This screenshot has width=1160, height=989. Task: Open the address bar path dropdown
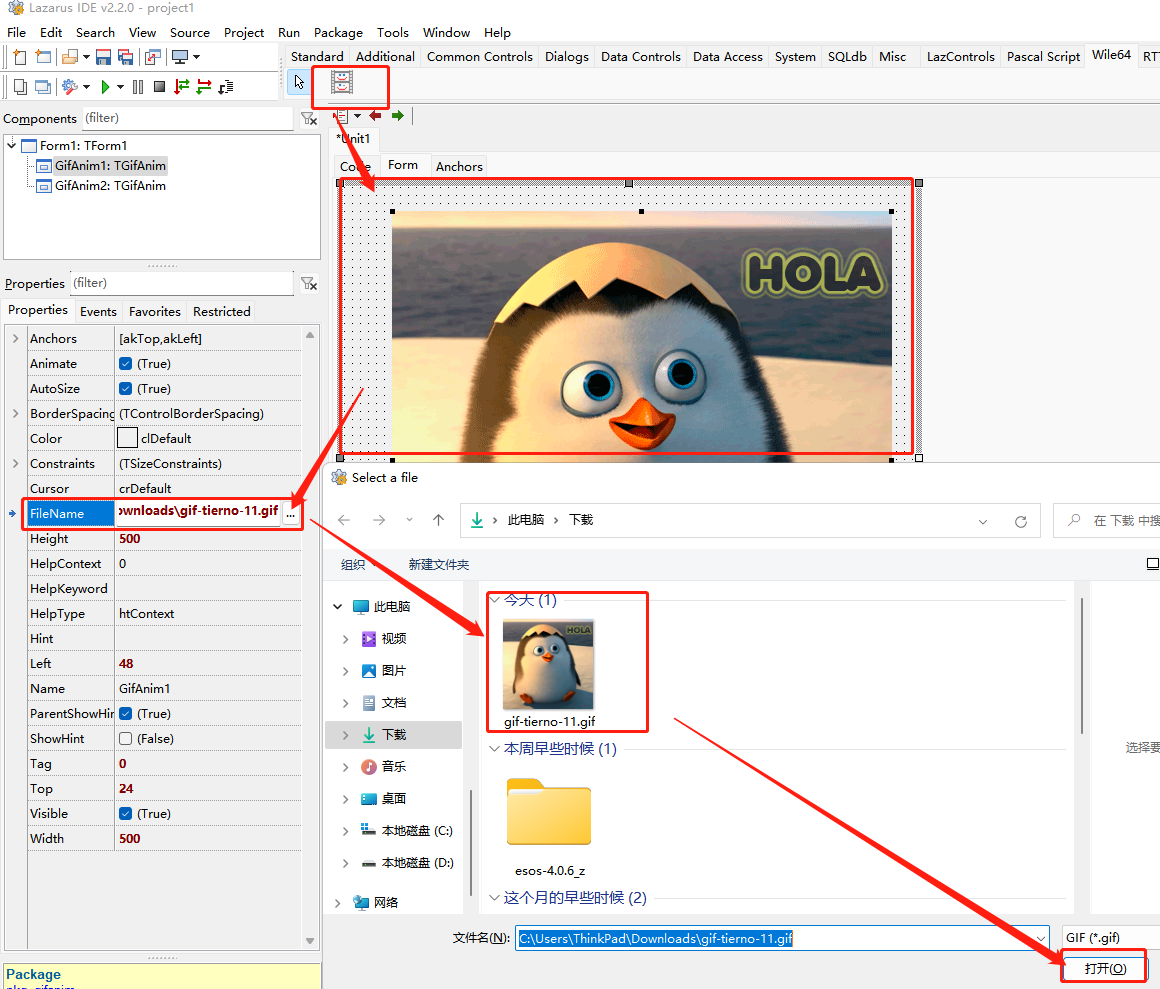click(x=982, y=521)
